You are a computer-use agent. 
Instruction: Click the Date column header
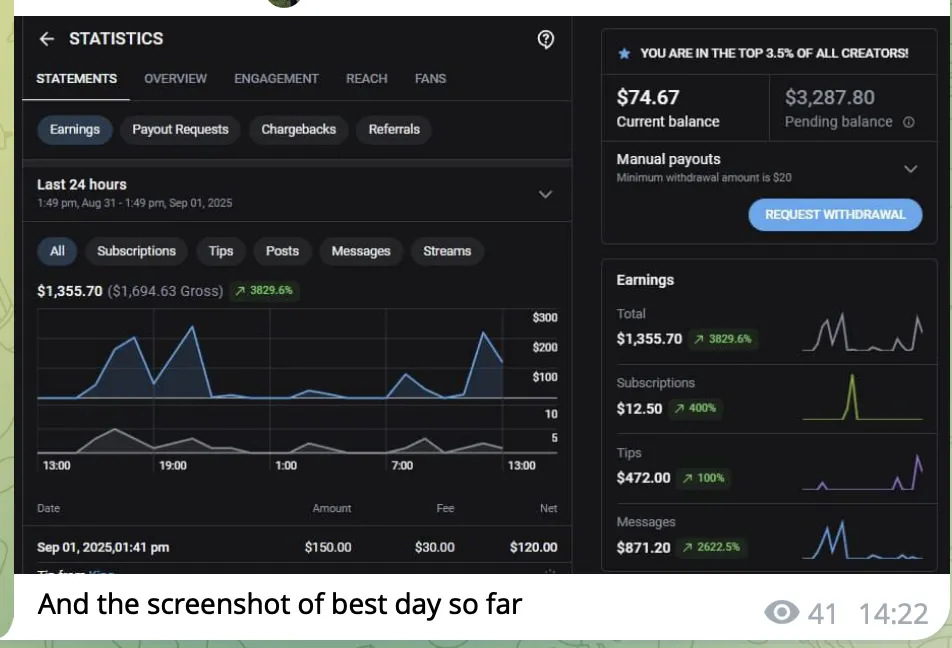point(49,508)
